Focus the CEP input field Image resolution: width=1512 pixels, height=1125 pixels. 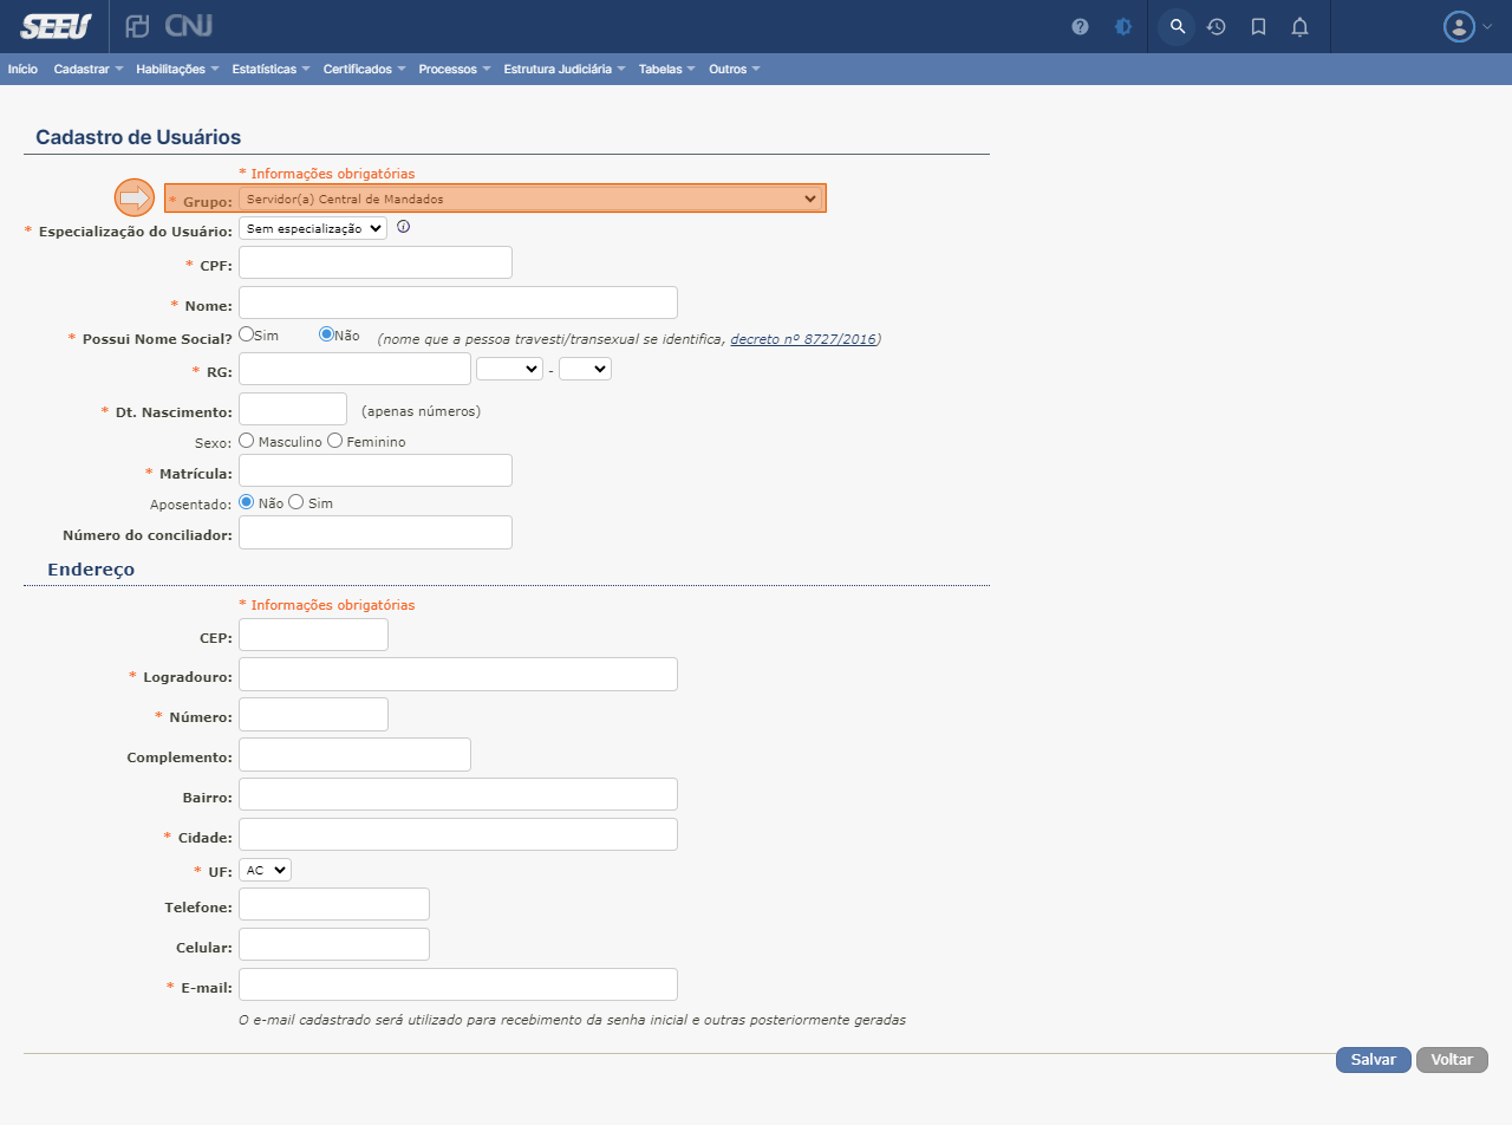(313, 635)
